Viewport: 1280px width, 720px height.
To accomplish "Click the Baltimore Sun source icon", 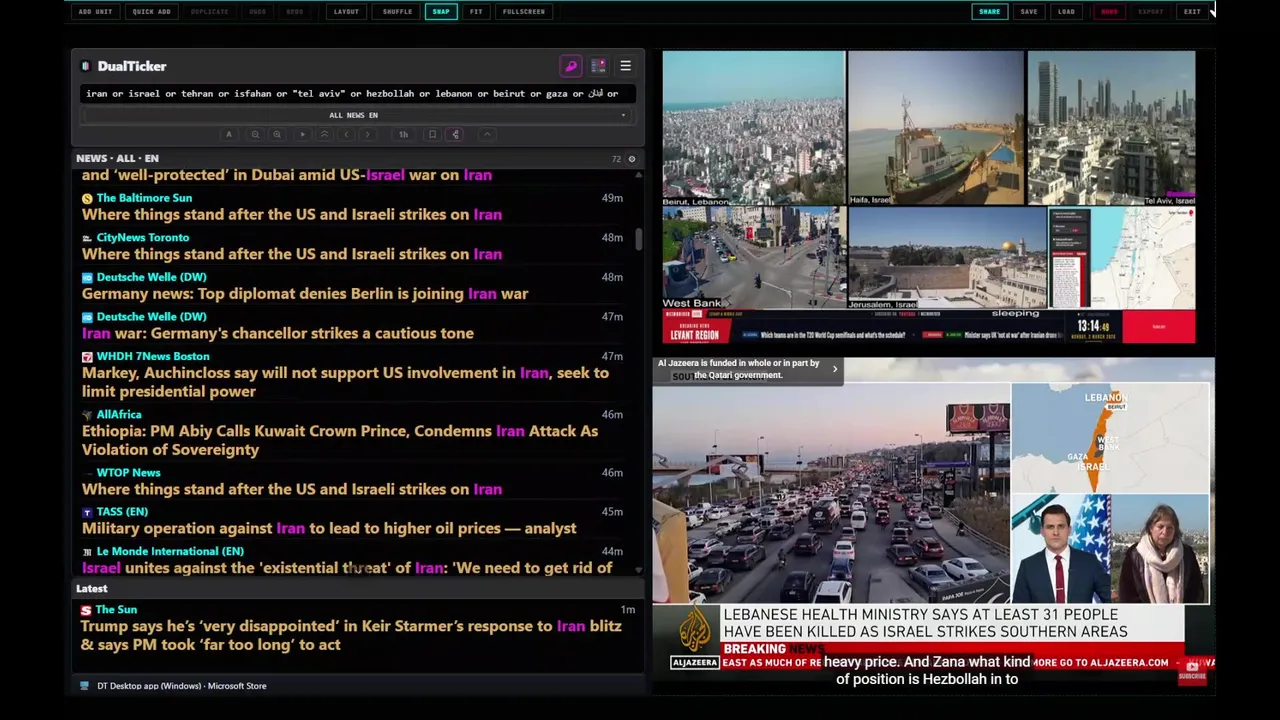I will (87, 198).
